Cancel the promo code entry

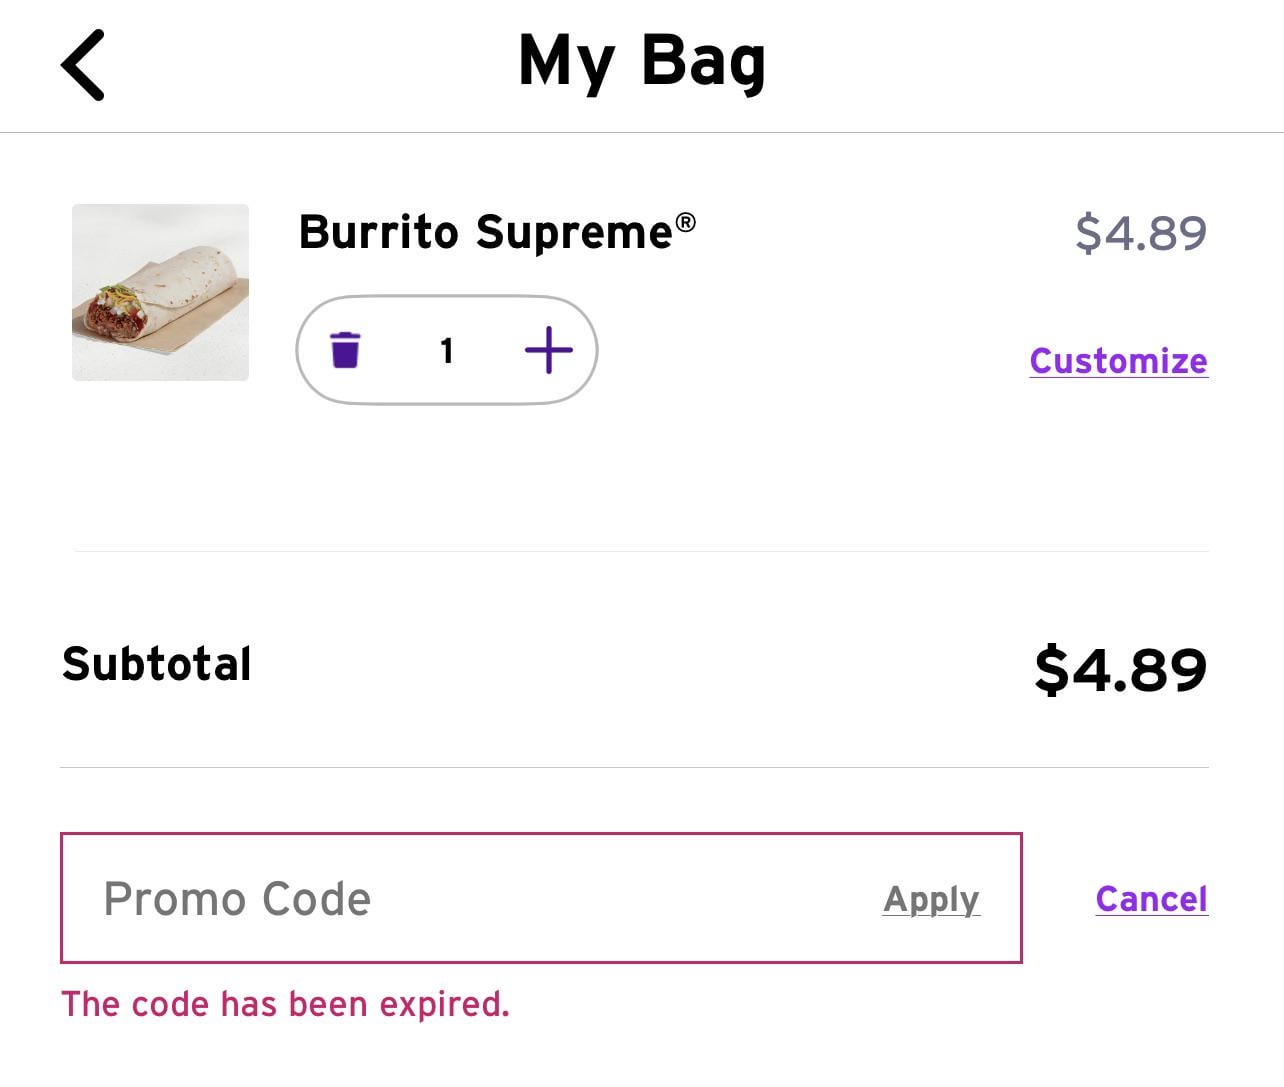(x=1151, y=899)
